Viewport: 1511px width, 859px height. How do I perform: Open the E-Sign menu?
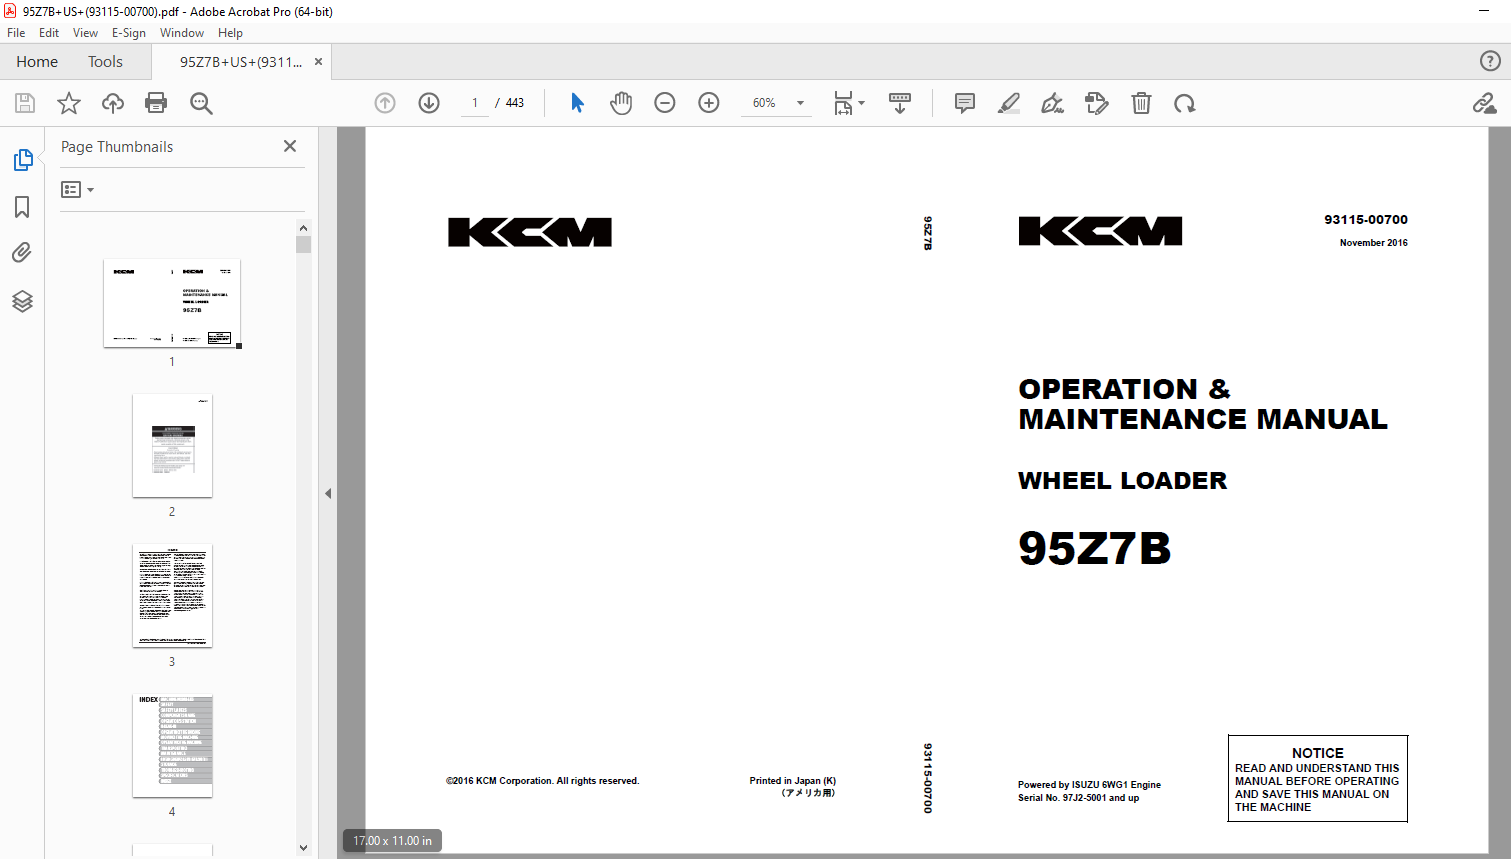(x=129, y=33)
